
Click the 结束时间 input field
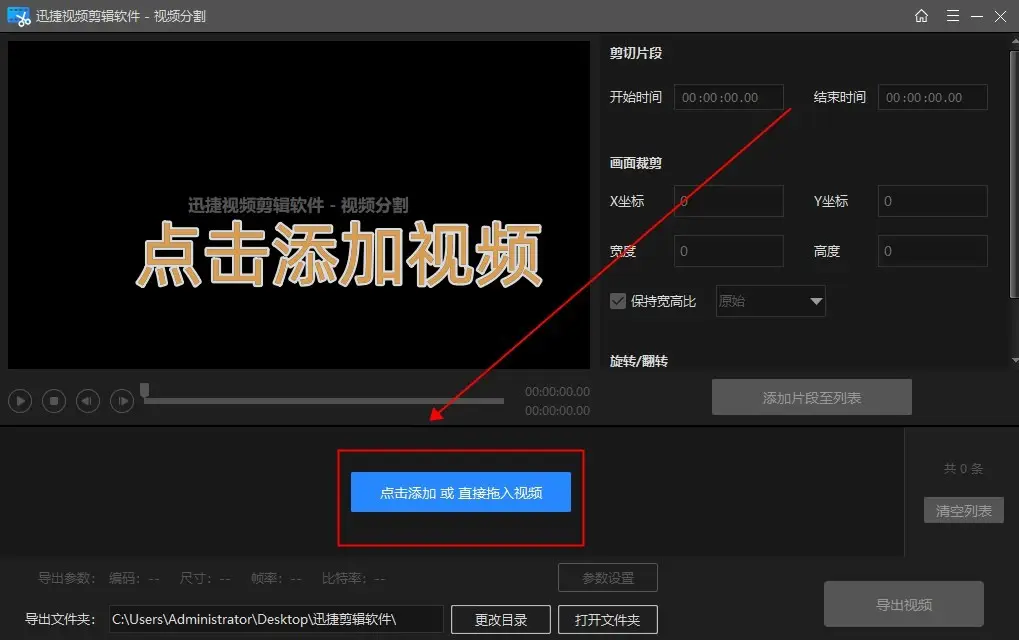[x=932, y=97]
